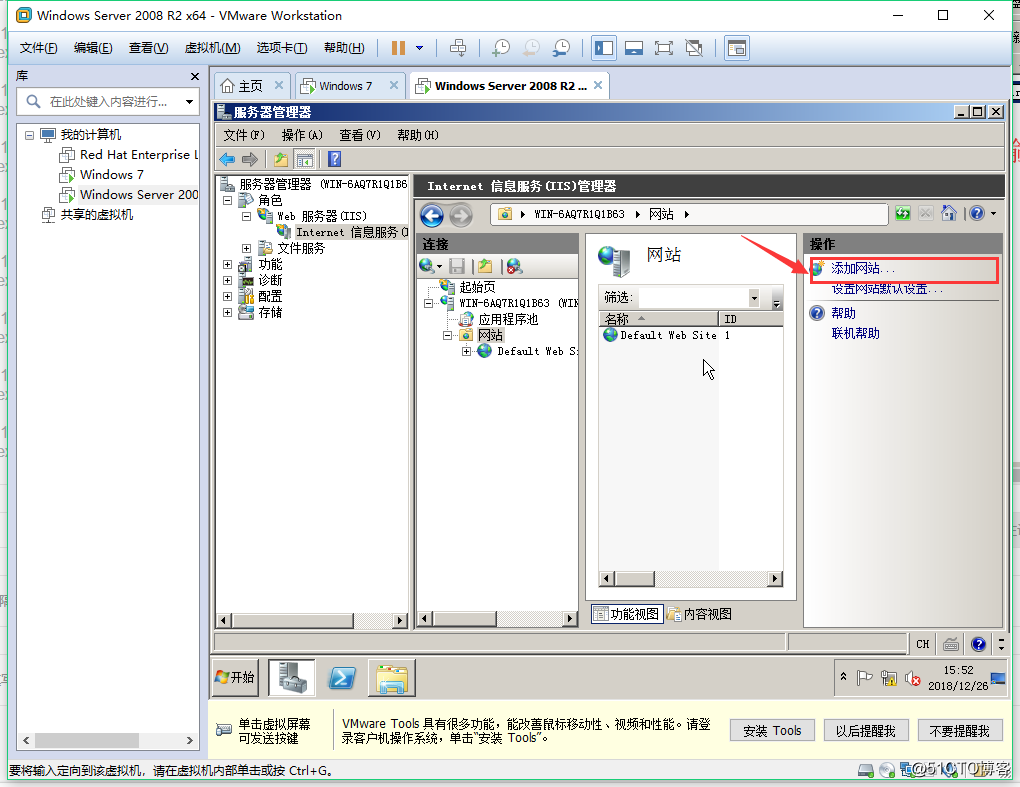This screenshot has height=787, width=1020.
Task: Click the 安装 Tools button
Action: click(772, 731)
